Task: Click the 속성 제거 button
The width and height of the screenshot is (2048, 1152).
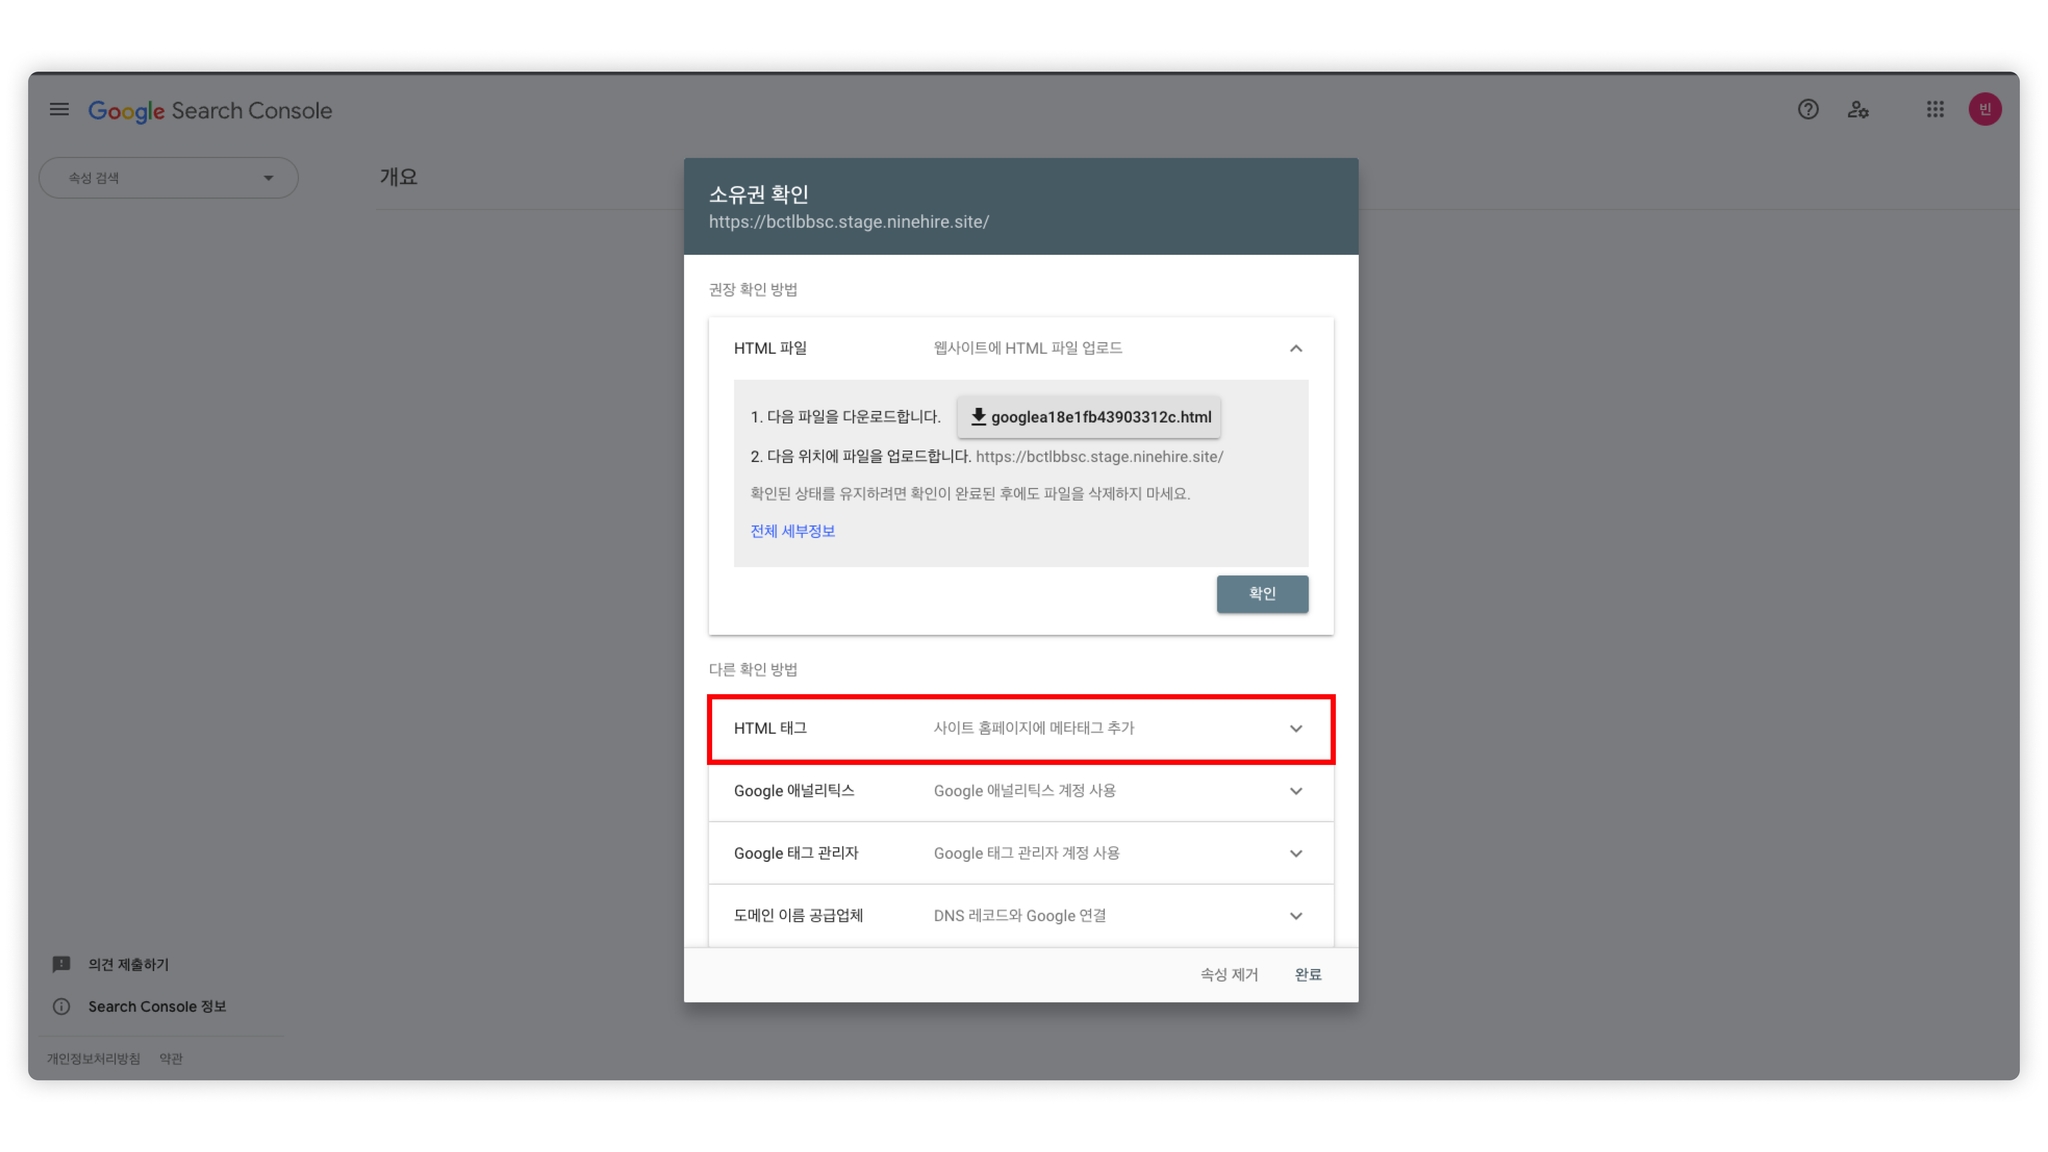Action: click(x=1229, y=974)
